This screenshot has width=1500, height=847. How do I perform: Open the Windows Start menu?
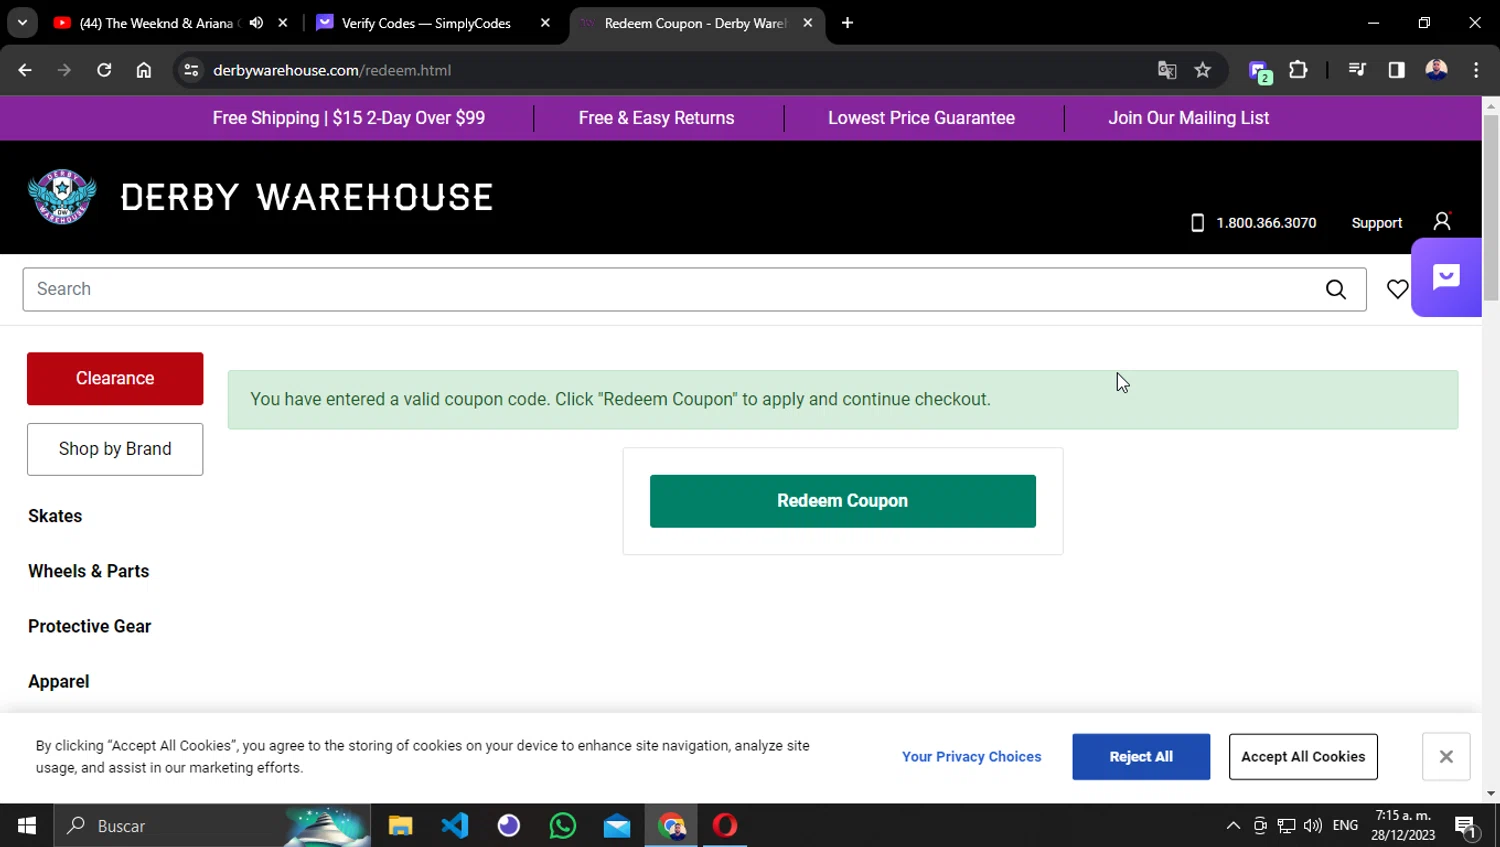coord(27,826)
